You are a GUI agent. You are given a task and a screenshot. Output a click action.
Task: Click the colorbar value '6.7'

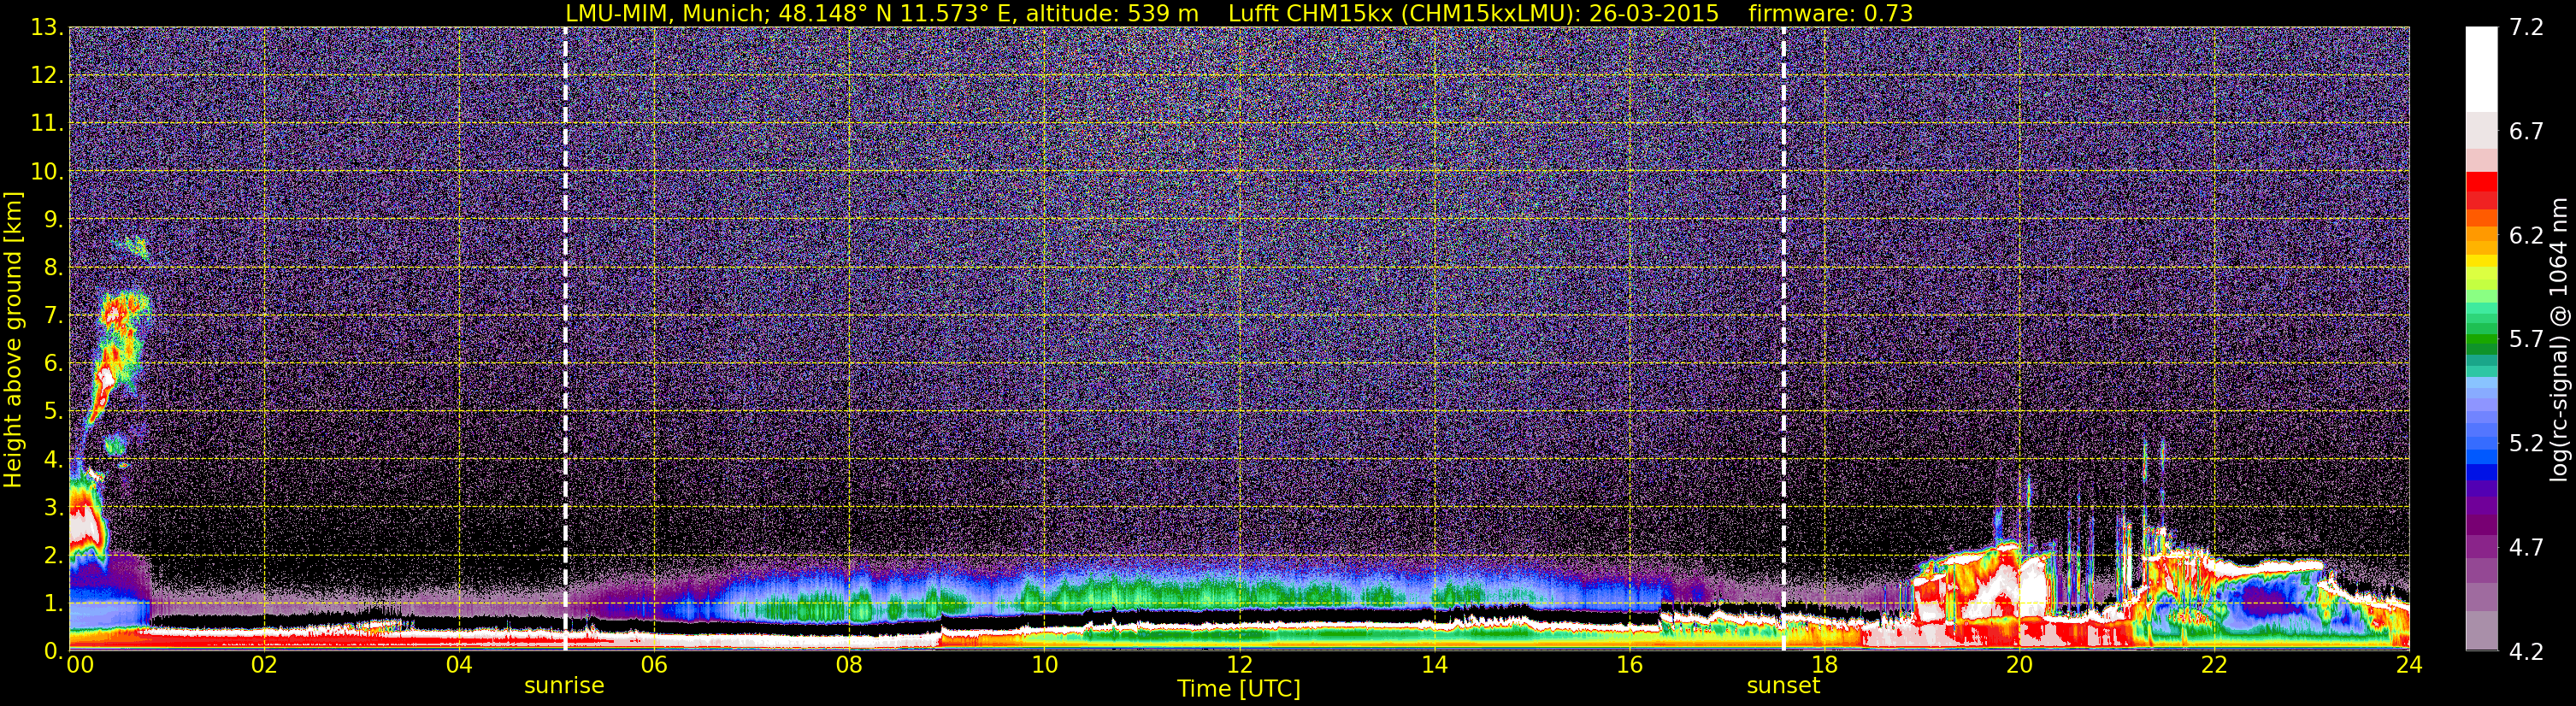tap(2526, 131)
